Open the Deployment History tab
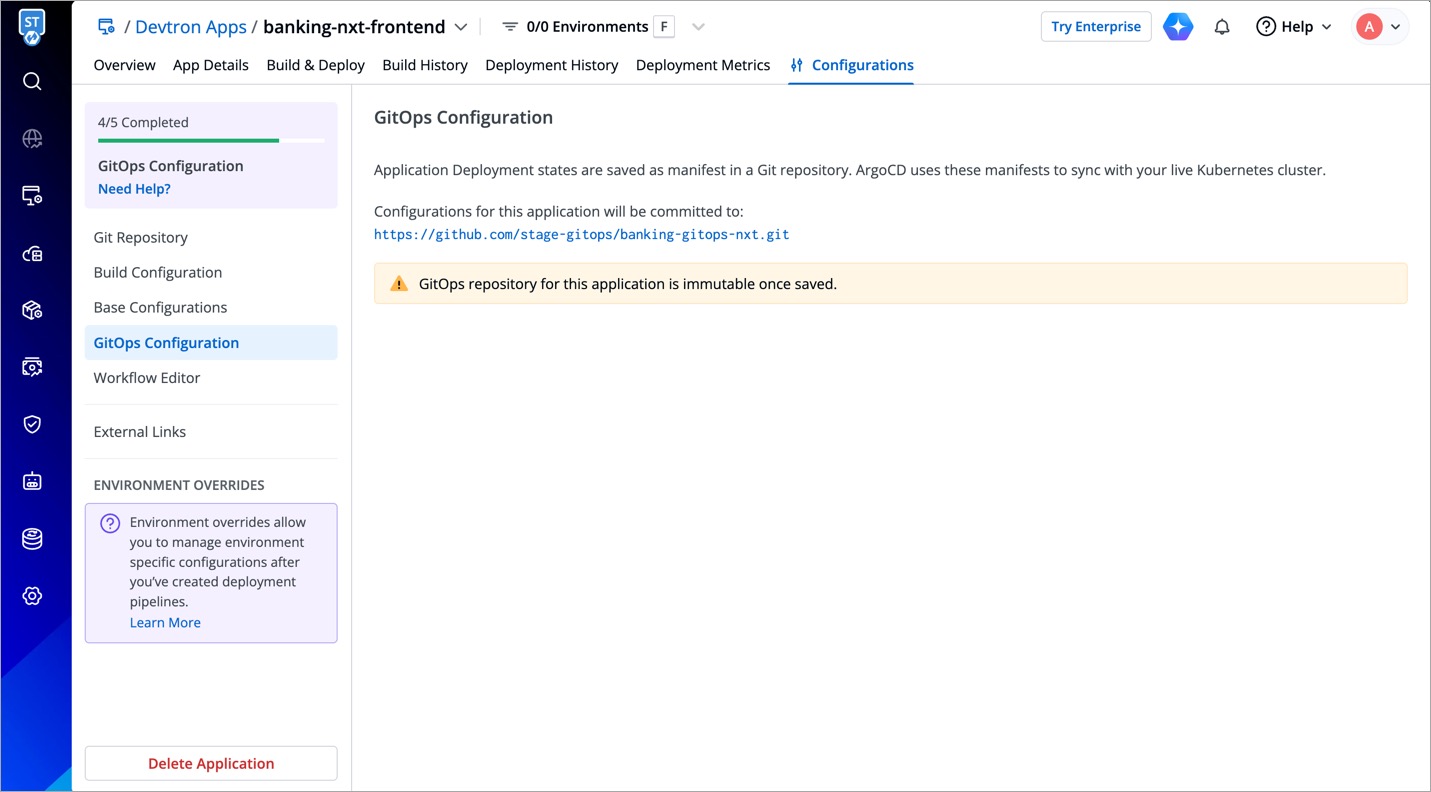This screenshot has height=792, width=1431. [x=551, y=65]
